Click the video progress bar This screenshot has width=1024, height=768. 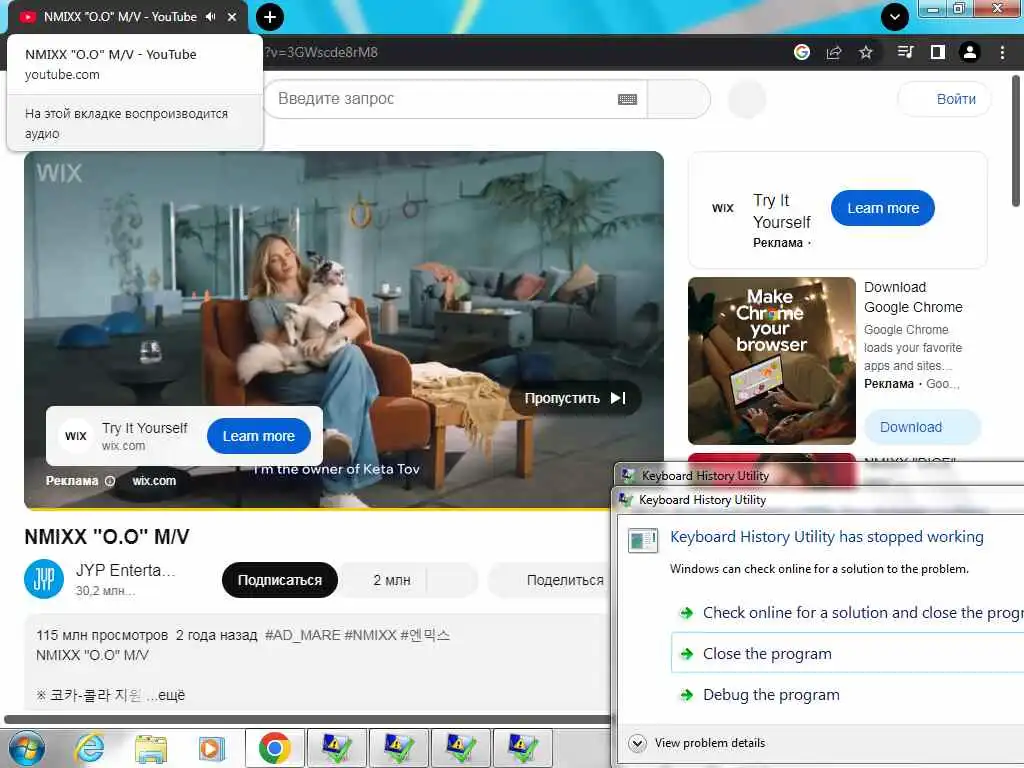317,508
